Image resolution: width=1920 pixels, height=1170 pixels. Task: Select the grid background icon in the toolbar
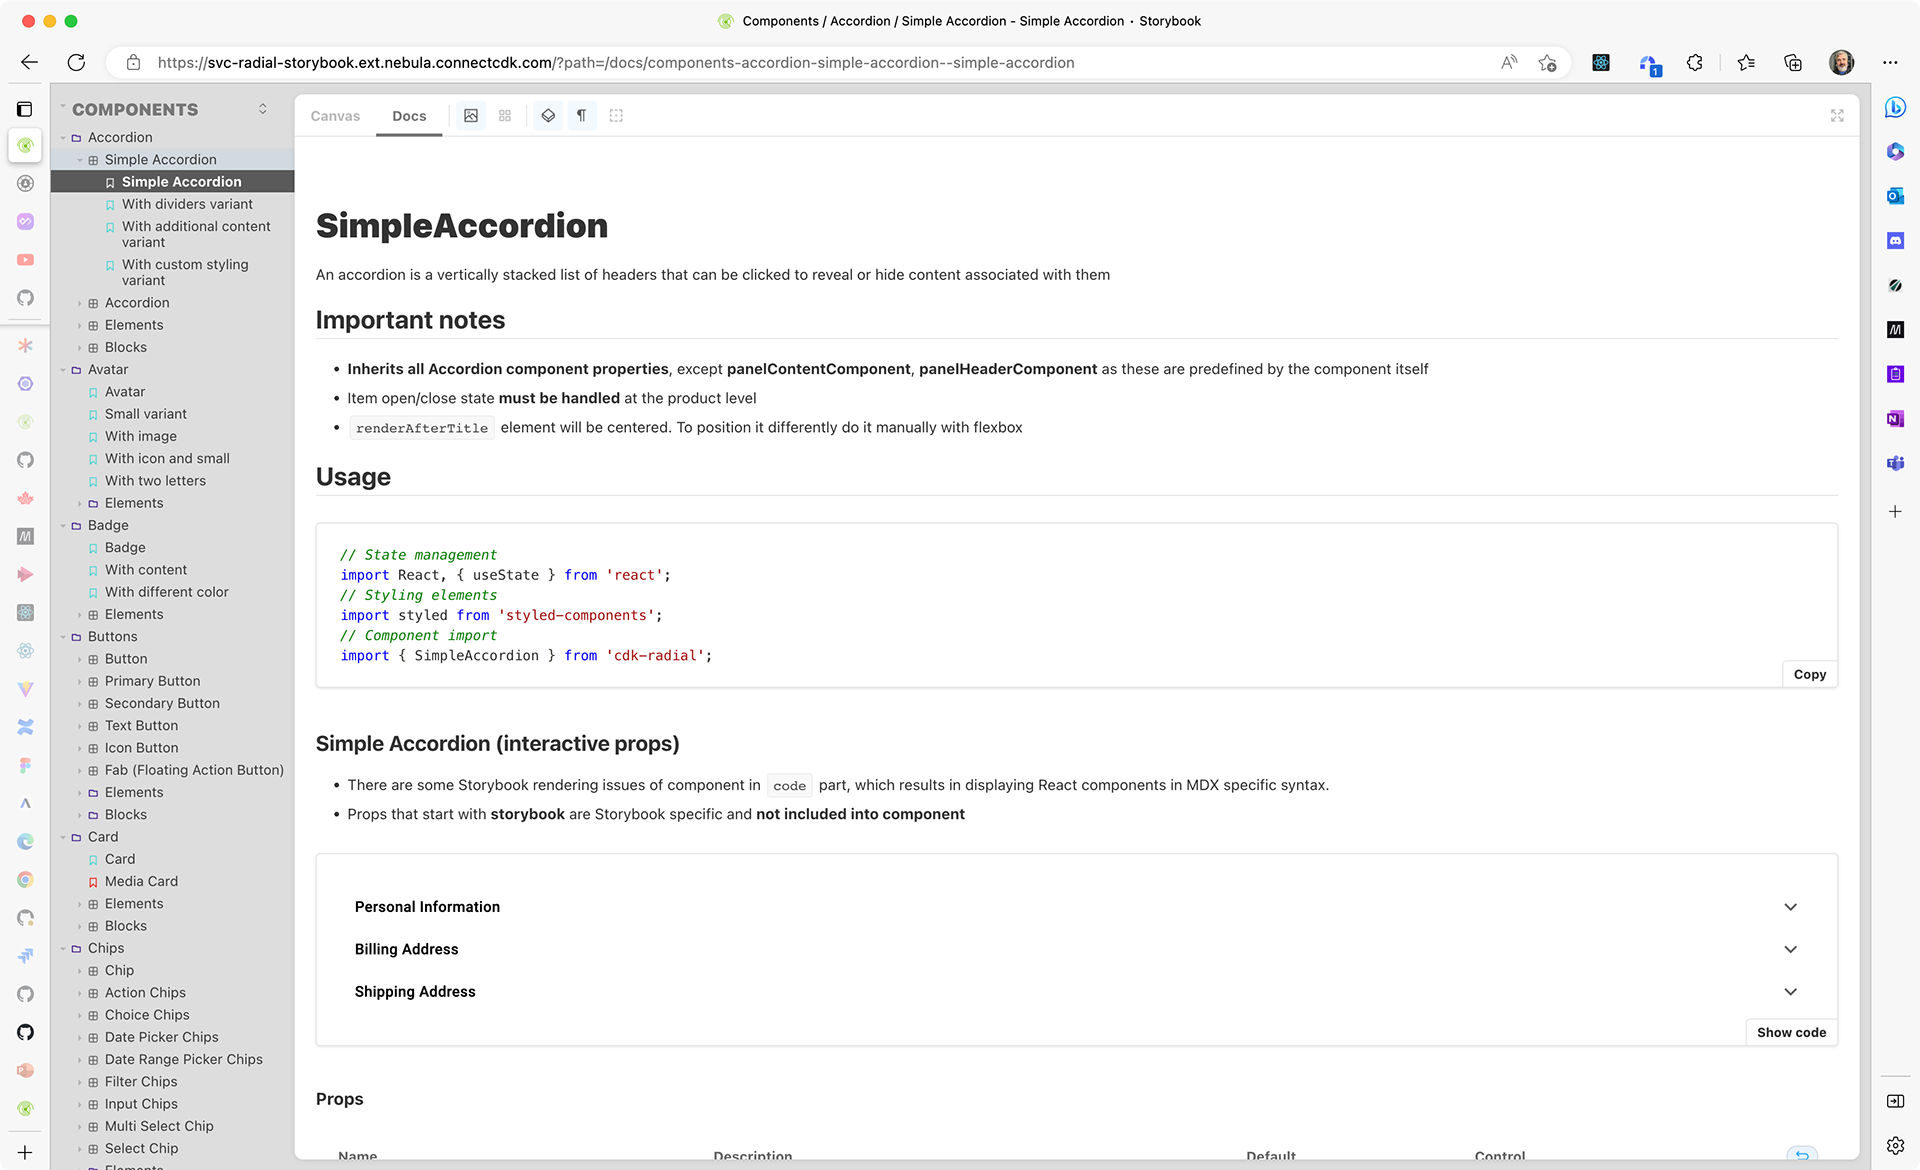click(x=504, y=115)
